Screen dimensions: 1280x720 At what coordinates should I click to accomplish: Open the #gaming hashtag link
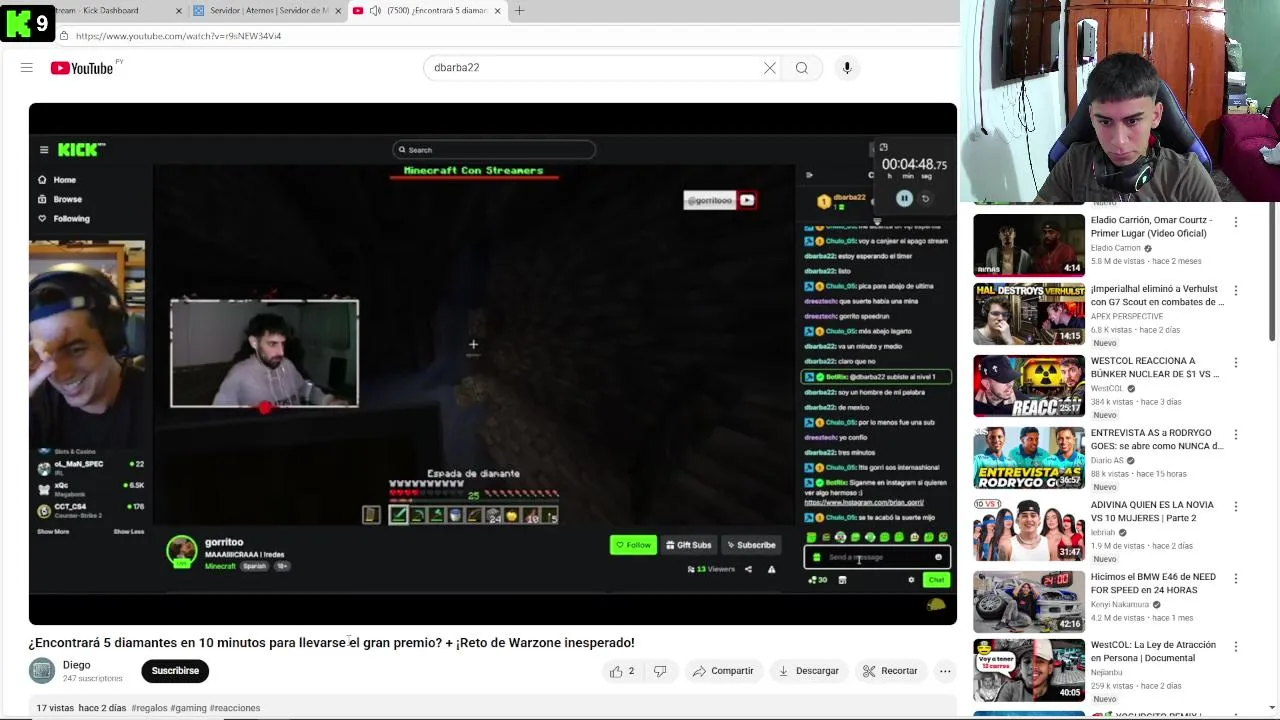click(x=188, y=708)
